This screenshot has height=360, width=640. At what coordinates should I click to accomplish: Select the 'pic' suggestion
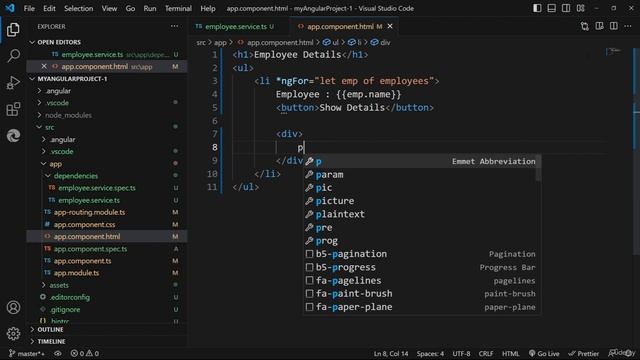click(x=420, y=188)
